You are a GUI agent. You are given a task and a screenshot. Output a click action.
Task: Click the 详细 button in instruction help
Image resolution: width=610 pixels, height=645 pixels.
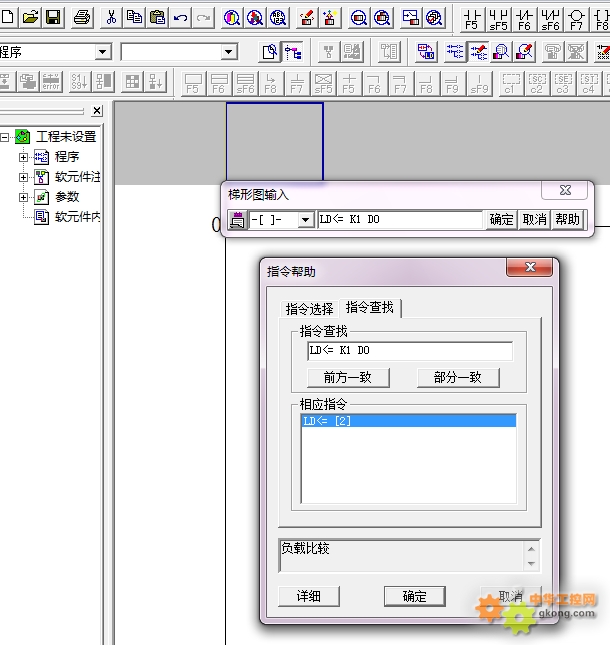pos(308,596)
